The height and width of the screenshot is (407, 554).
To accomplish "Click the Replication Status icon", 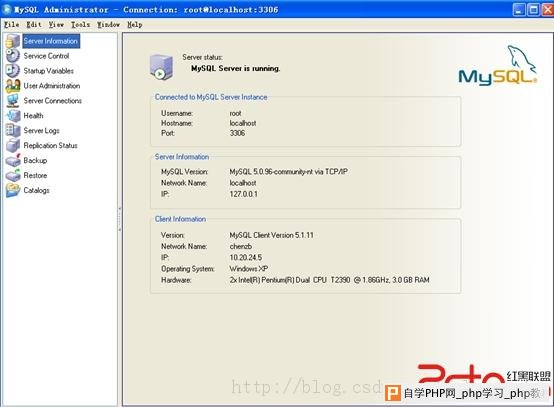I will (x=13, y=145).
